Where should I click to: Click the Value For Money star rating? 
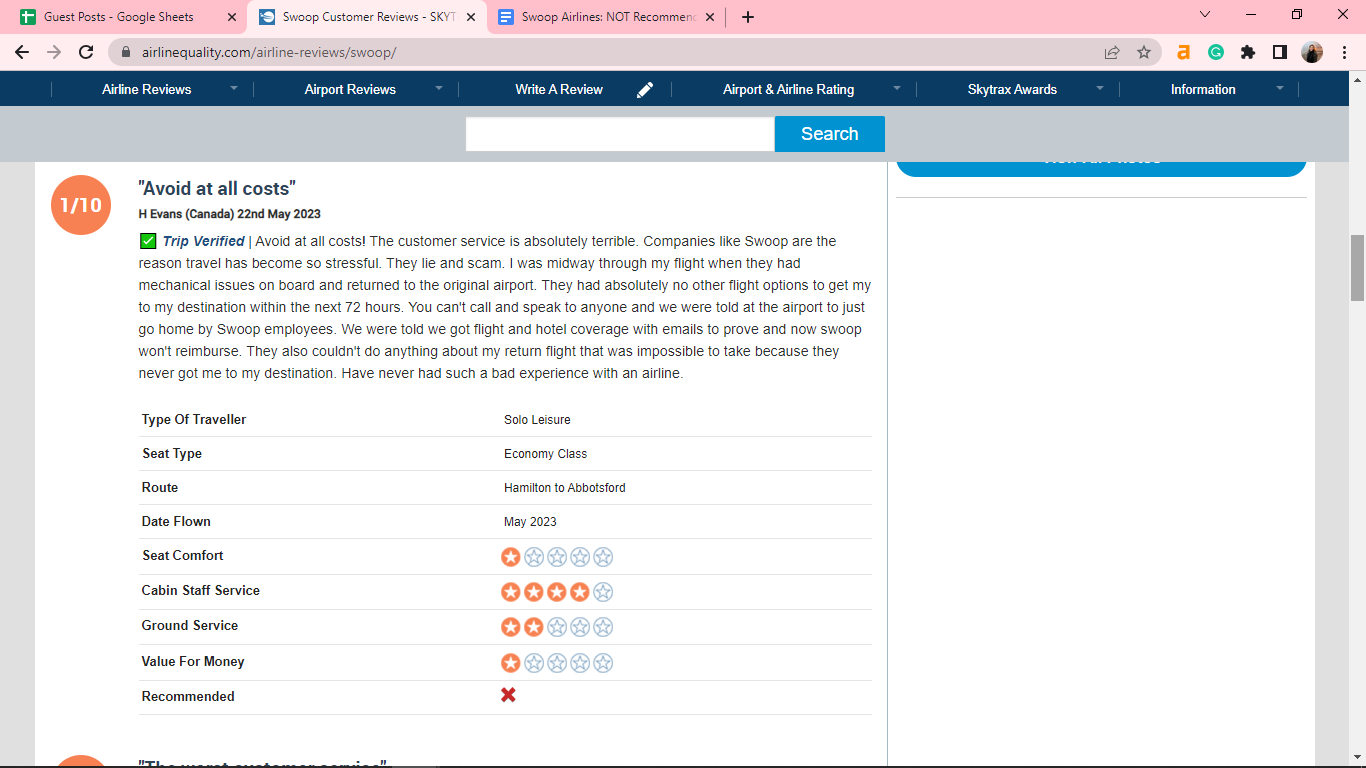pyautogui.click(x=557, y=663)
